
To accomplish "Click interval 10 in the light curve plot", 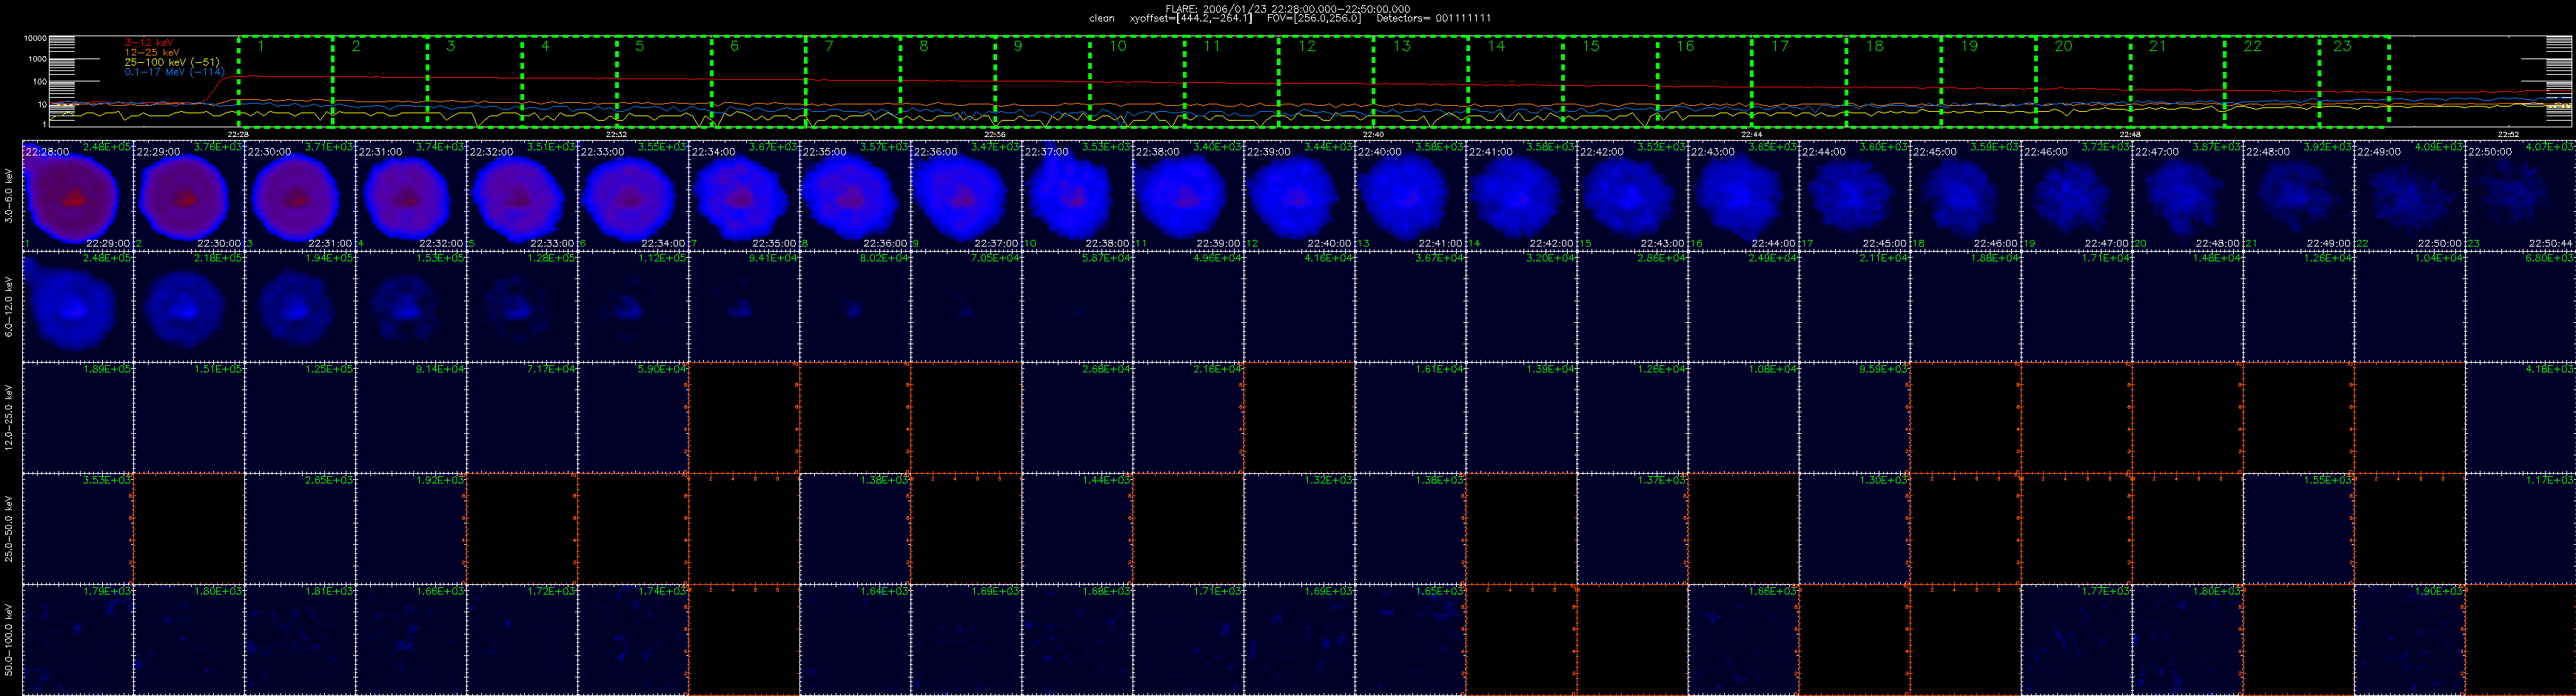I will click(x=1137, y=81).
